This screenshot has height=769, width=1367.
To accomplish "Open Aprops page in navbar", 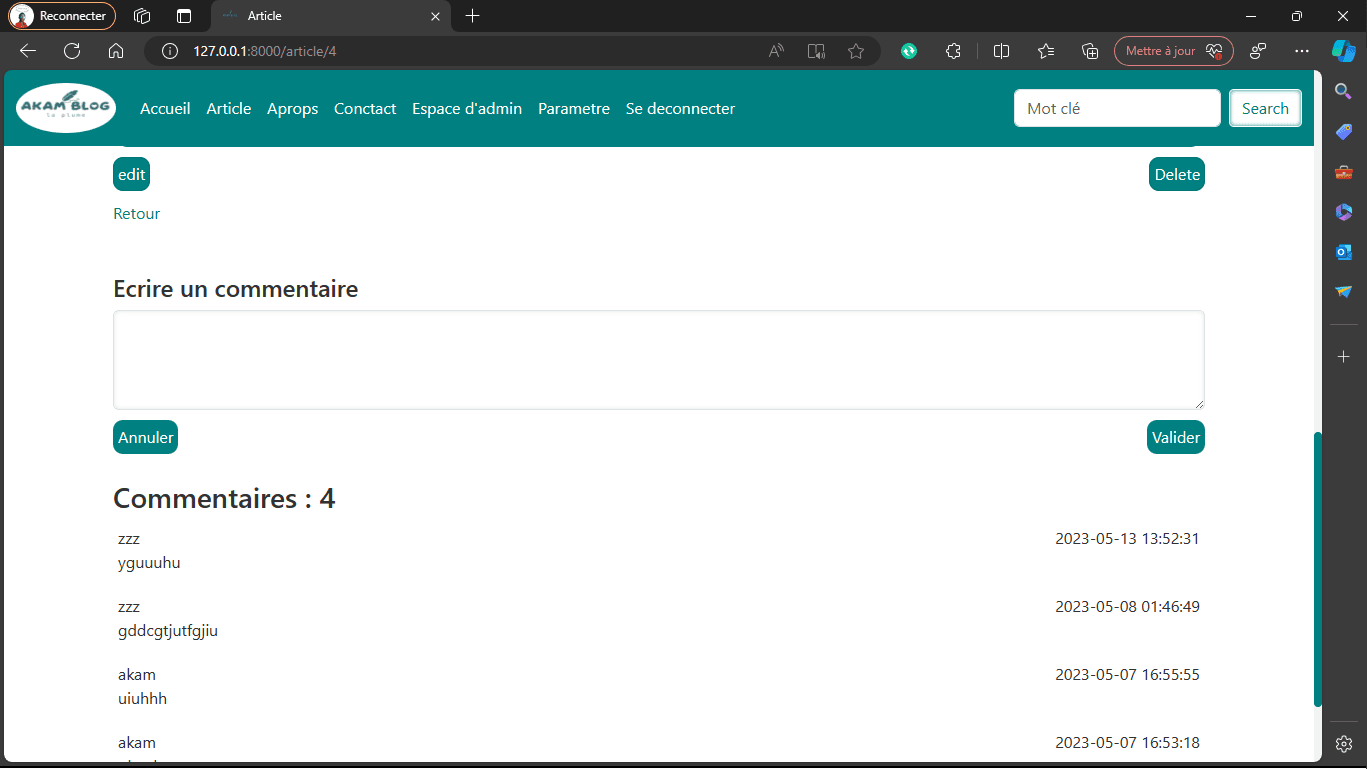I will point(293,109).
